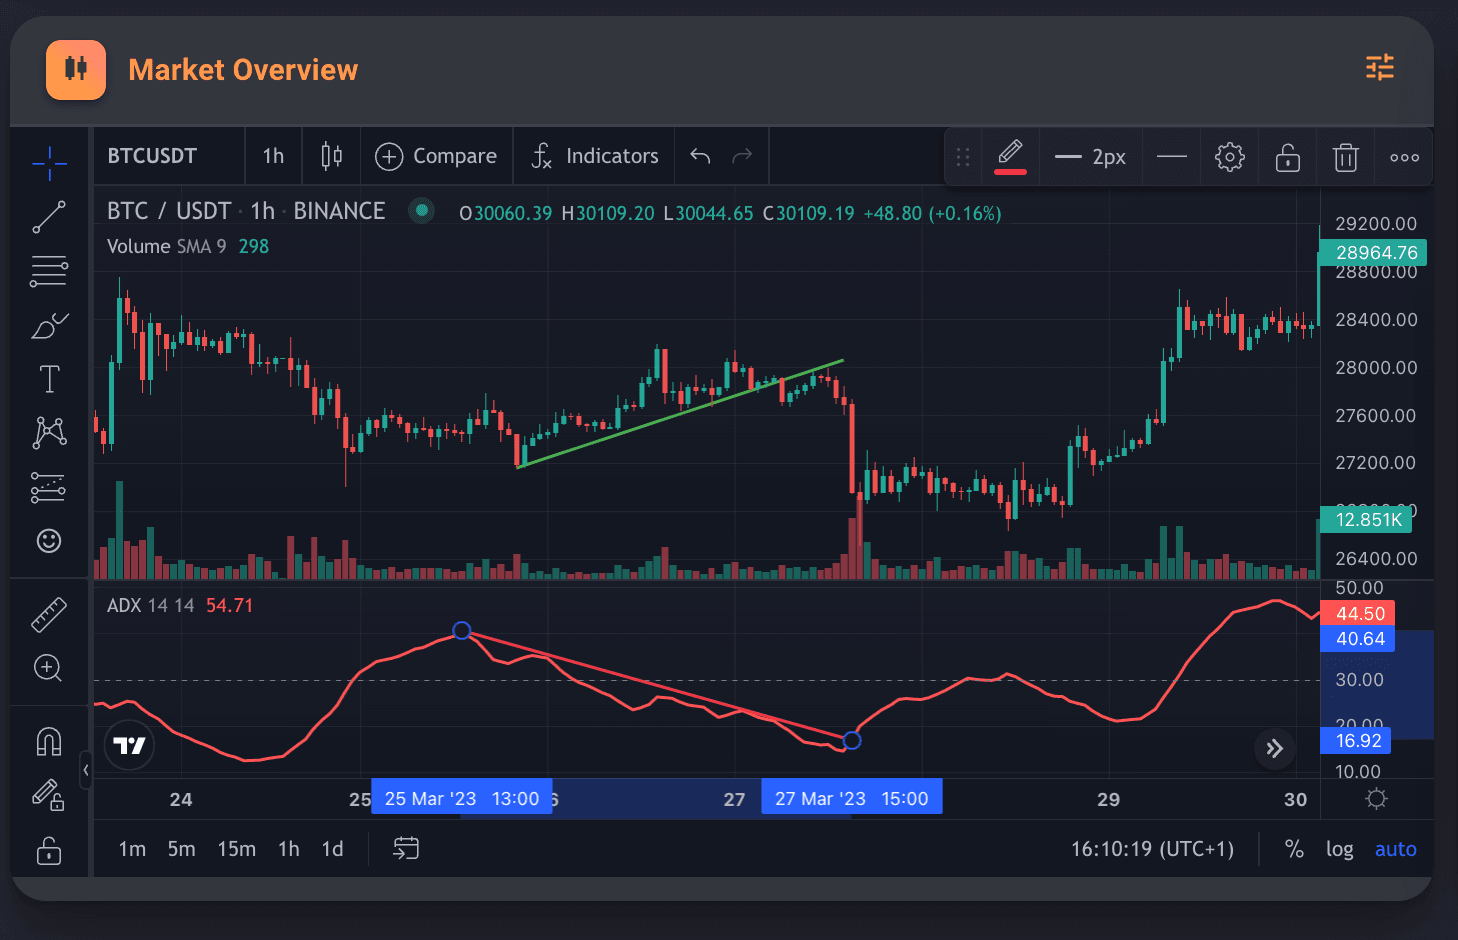Click the BTCUSDT symbol search field
The height and width of the screenshot is (940, 1458).
(x=153, y=156)
